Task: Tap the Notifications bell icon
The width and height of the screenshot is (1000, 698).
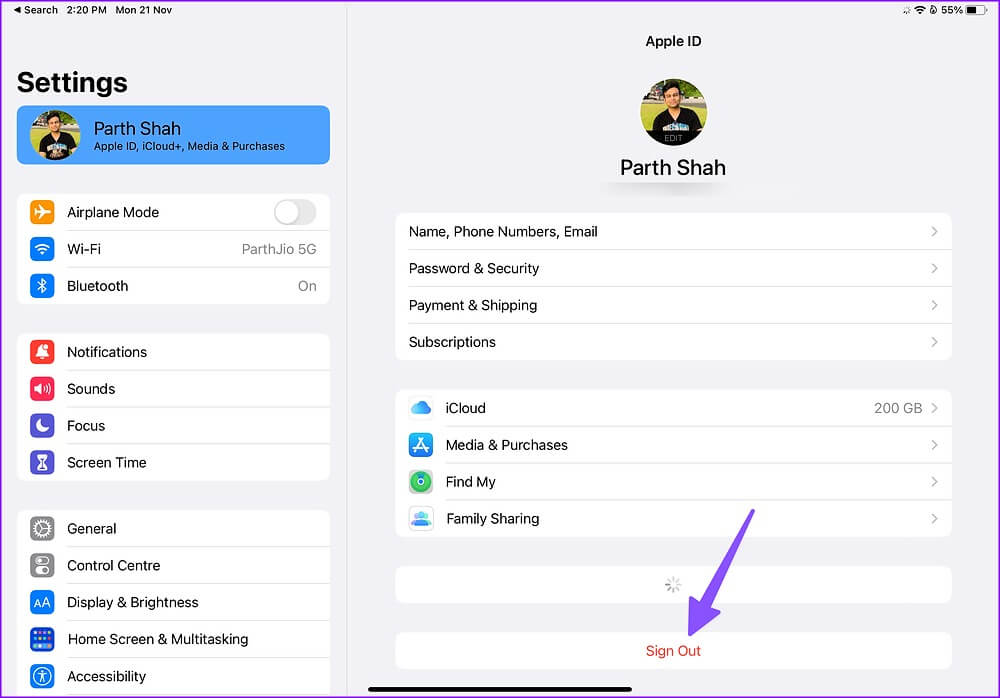Action: pyautogui.click(x=42, y=352)
